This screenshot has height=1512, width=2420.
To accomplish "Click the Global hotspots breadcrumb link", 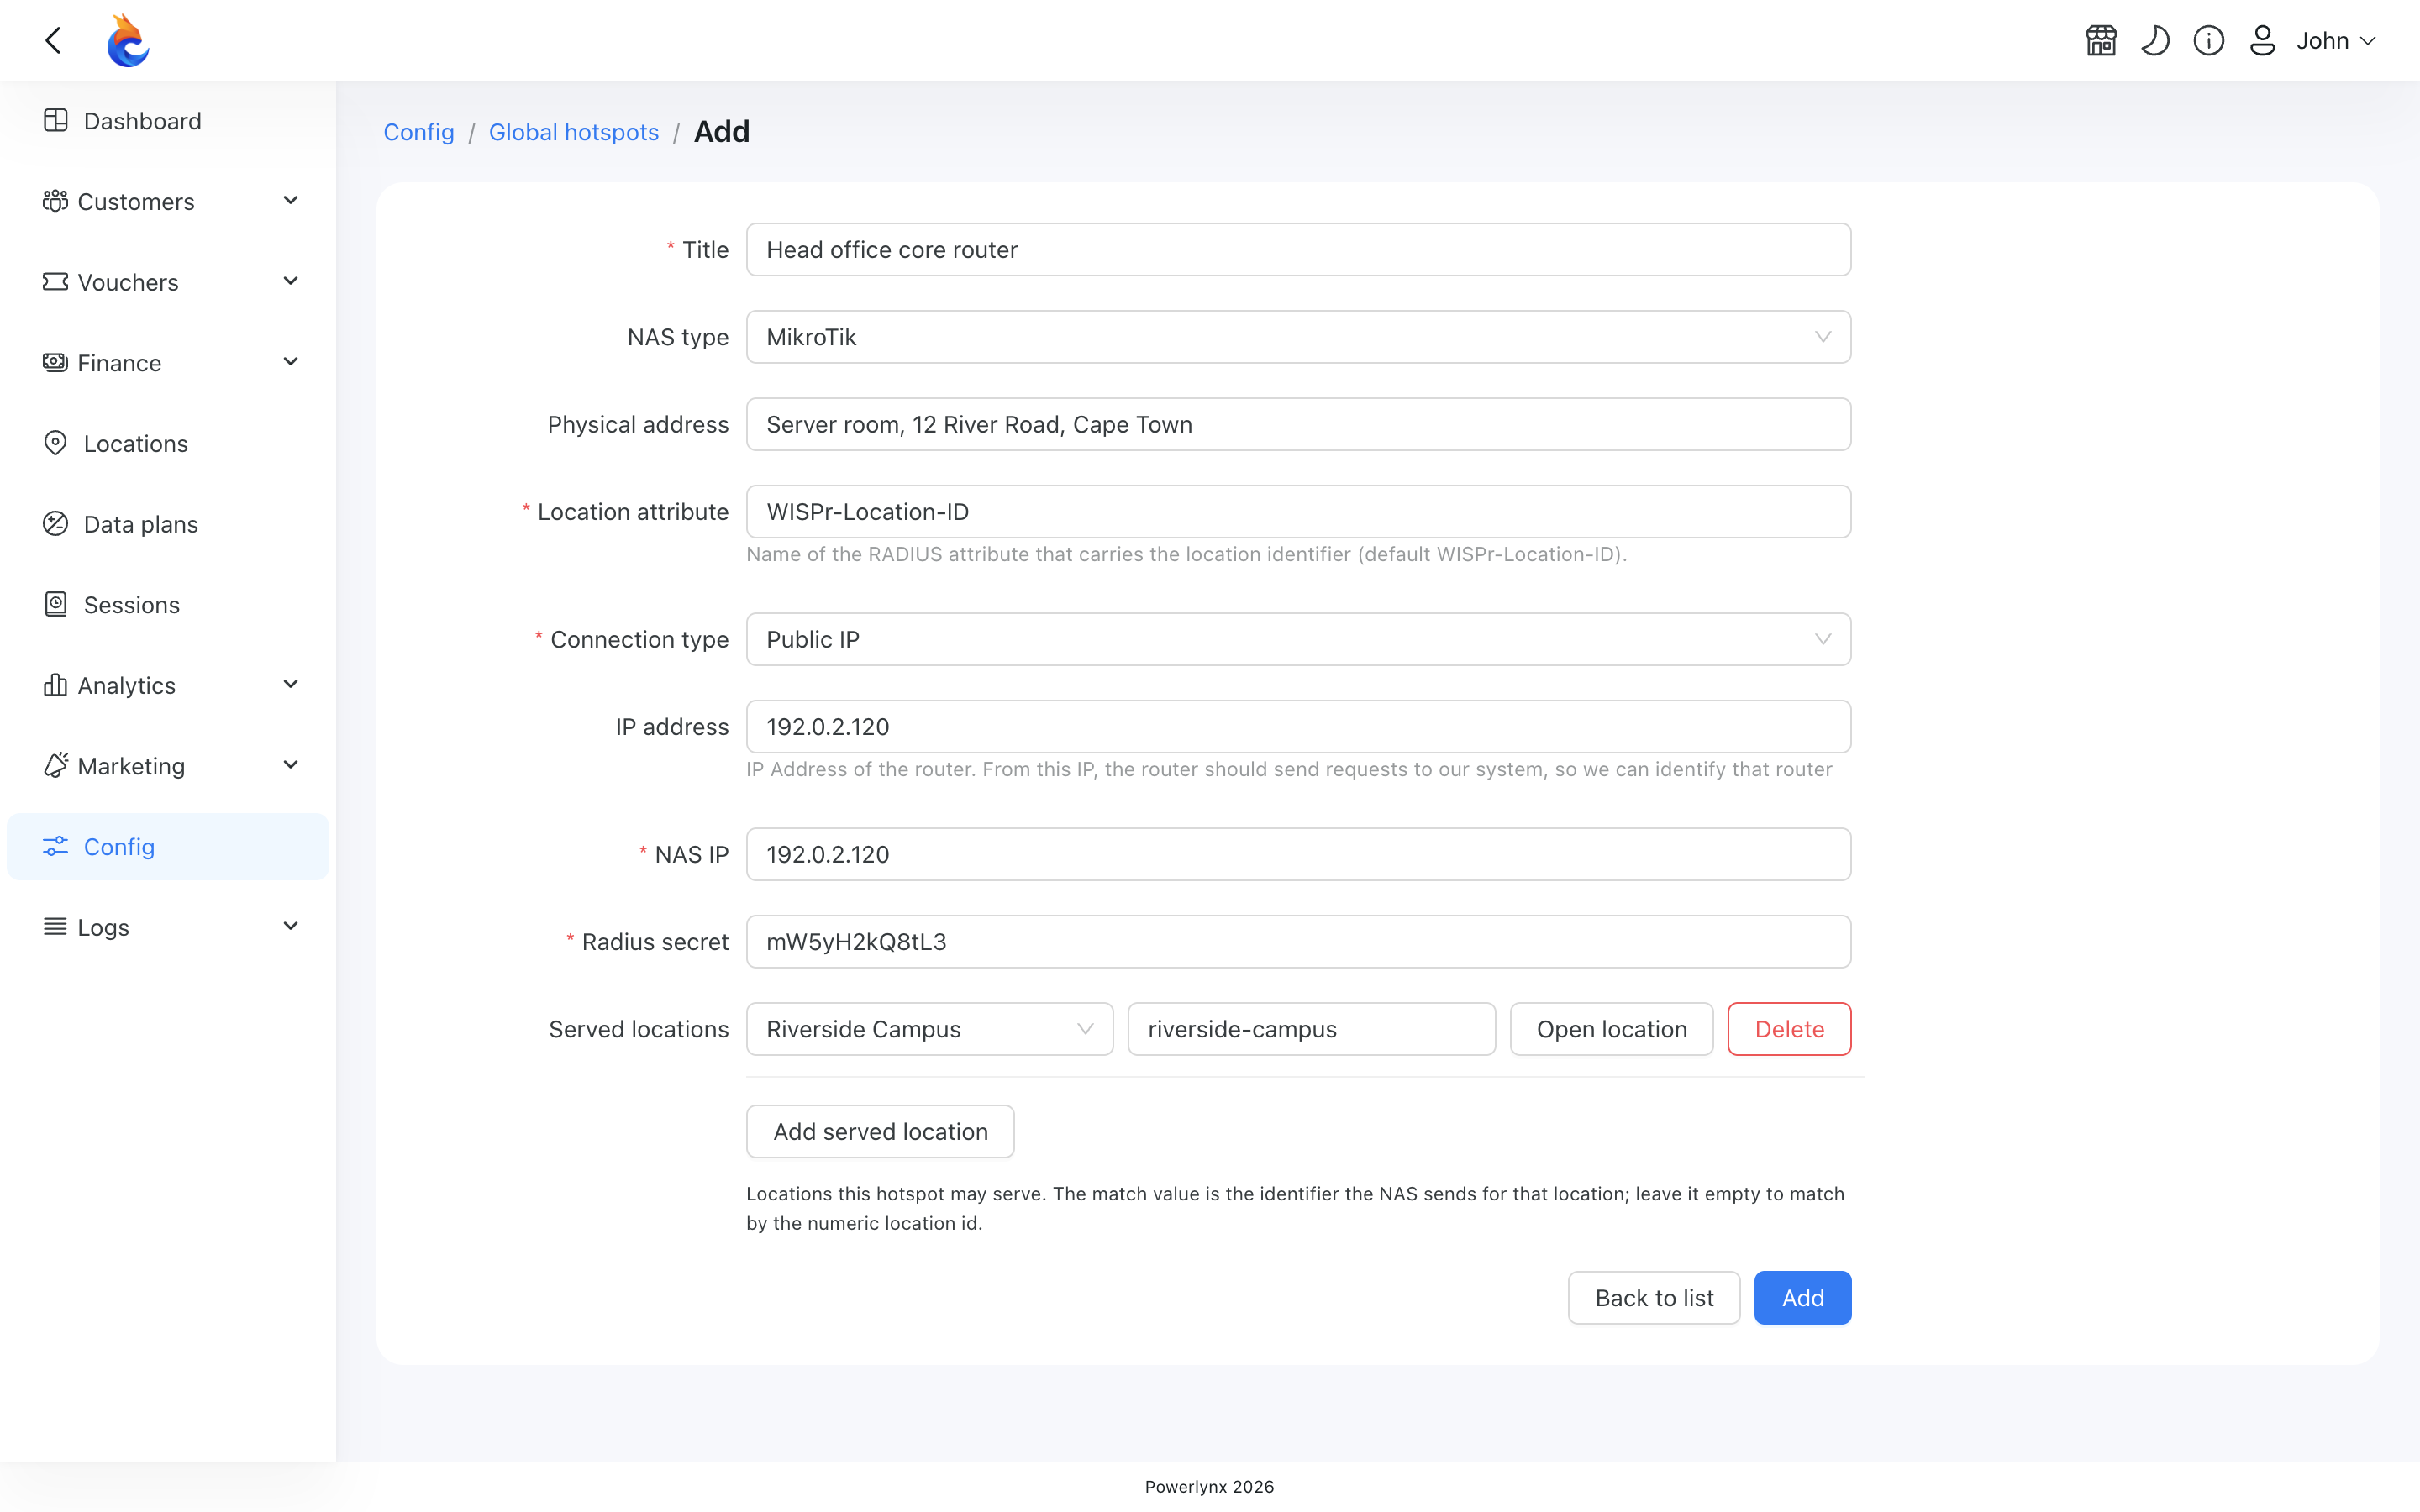I will (x=573, y=132).
